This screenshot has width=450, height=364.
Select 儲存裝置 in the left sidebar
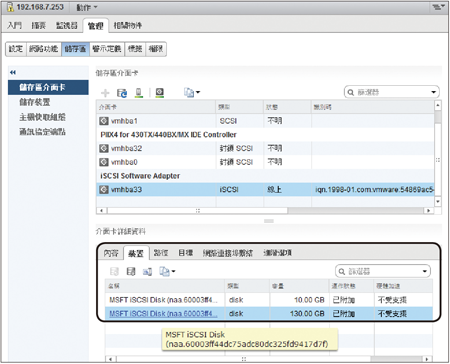(x=35, y=102)
